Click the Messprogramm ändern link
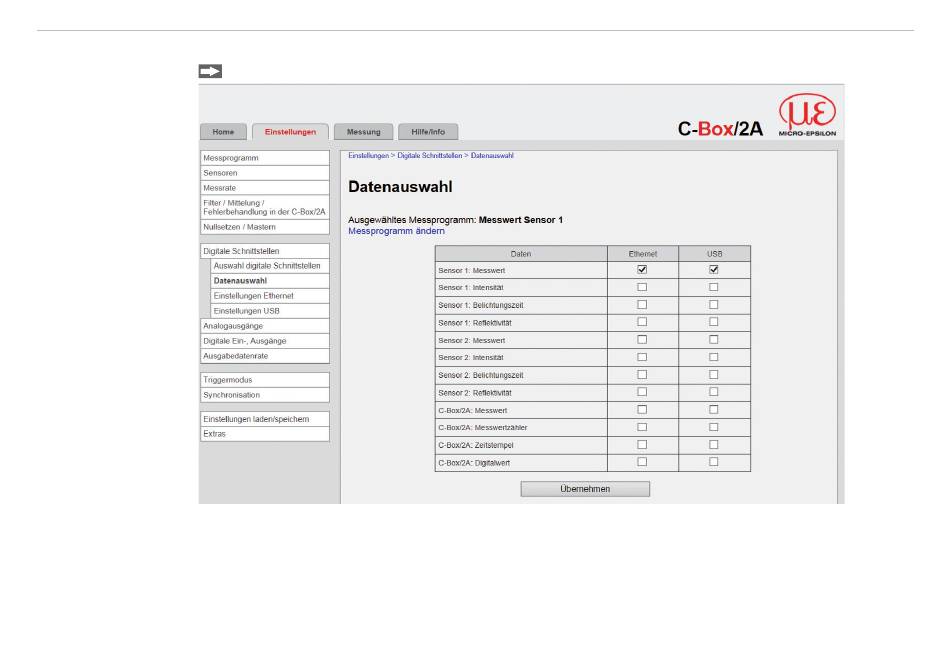 coord(396,231)
